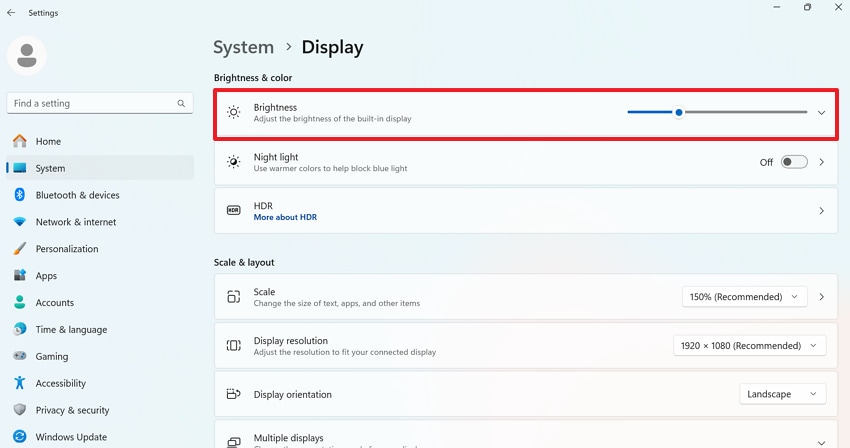
Task: Click the Display title in the breadcrumb
Action: (x=332, y=47)
